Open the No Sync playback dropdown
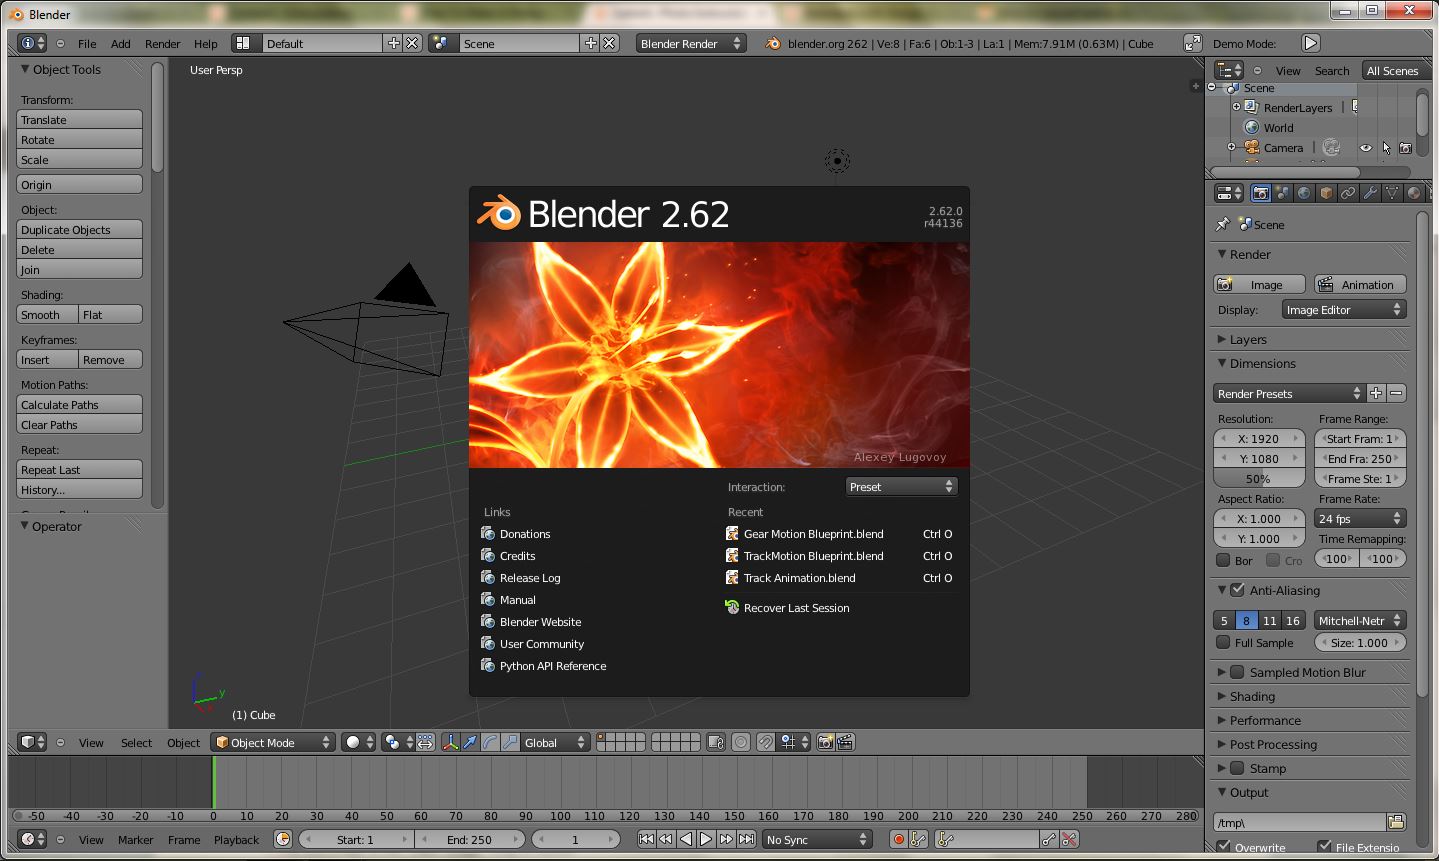 pos(816,840)
